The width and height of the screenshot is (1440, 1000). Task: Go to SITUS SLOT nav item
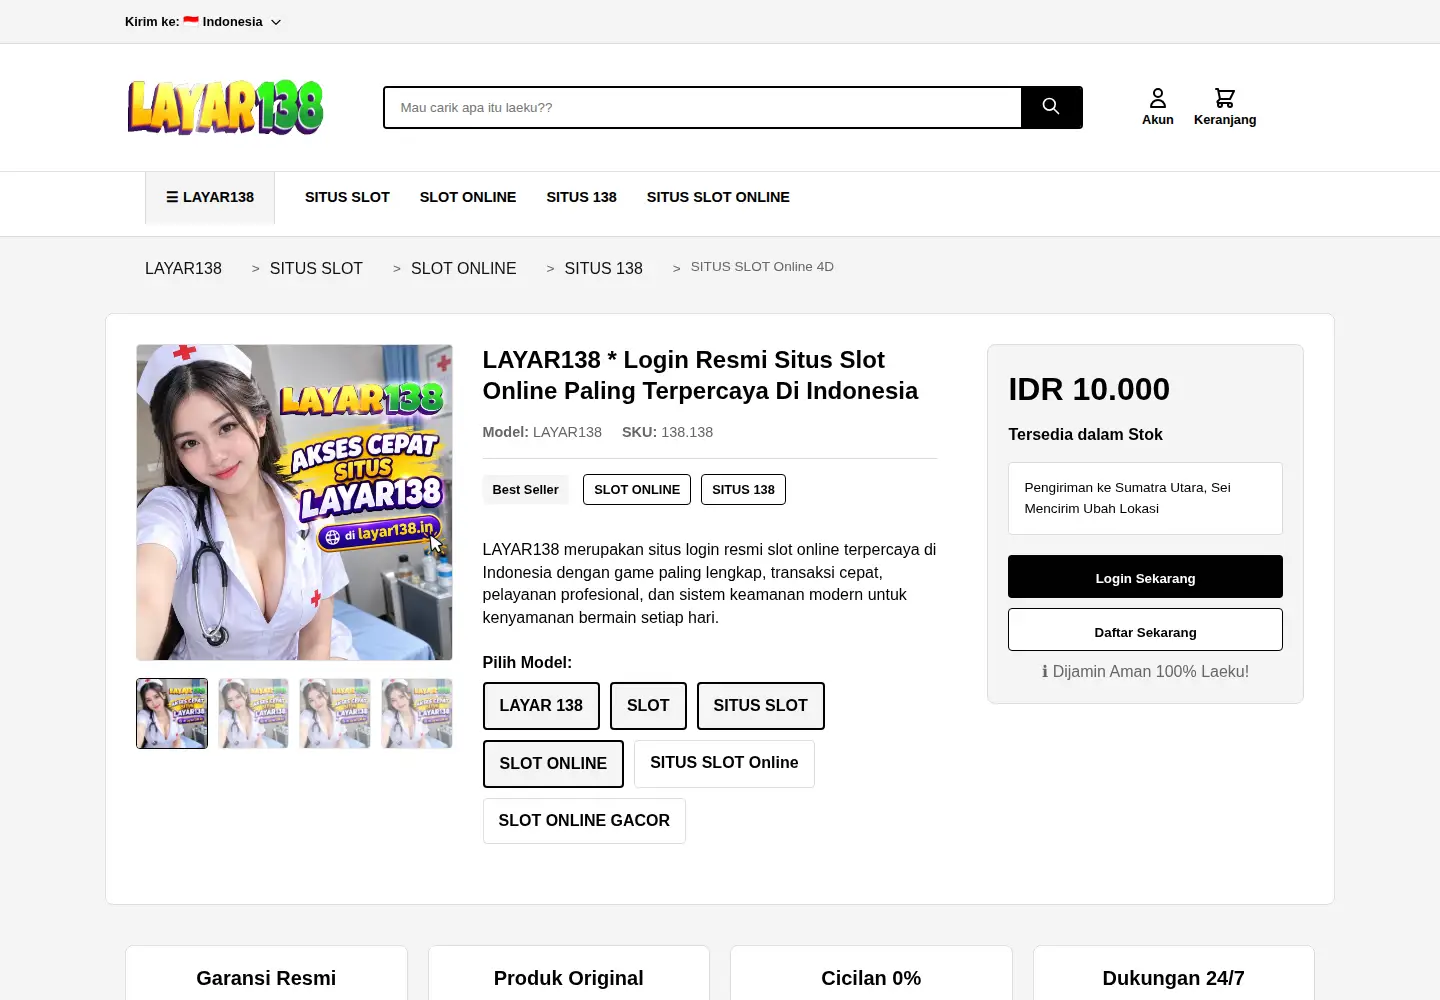(347, 197)
